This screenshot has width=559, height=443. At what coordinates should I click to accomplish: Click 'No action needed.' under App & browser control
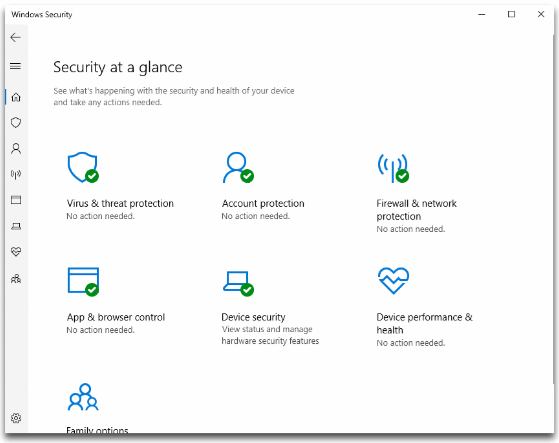[101, 330]
